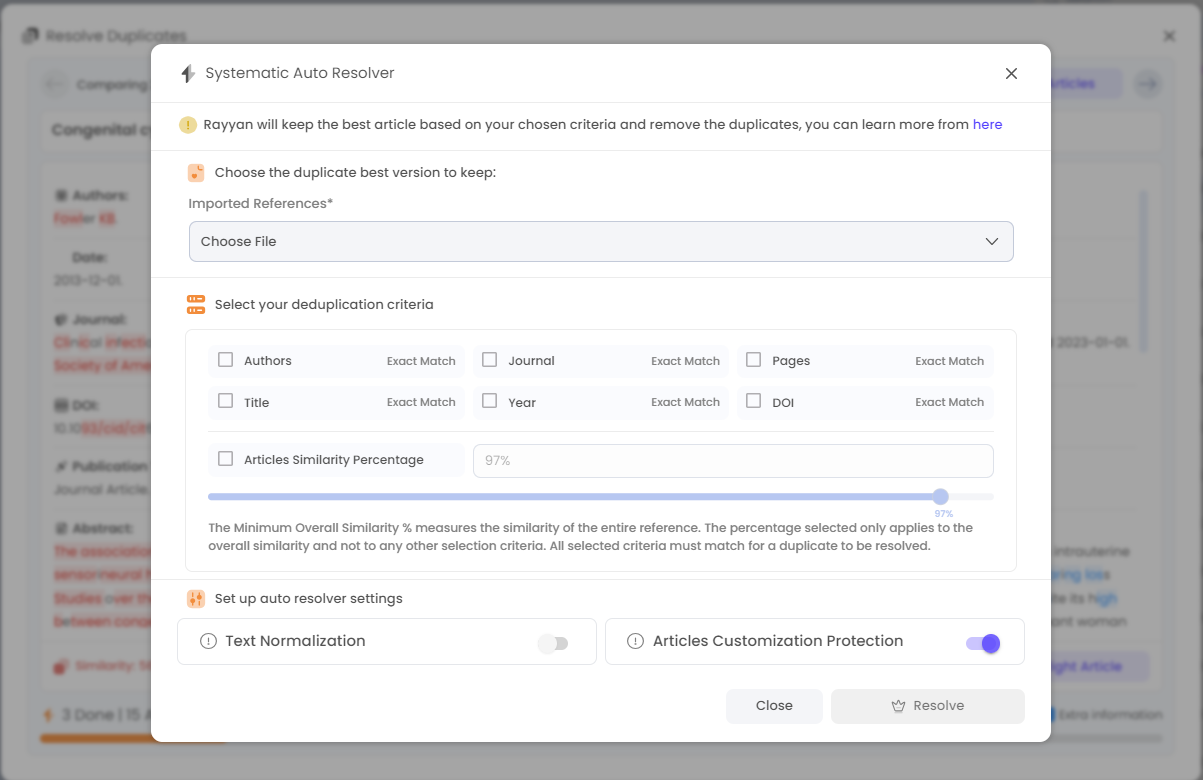Click the Articles Customization Protection info icon

click(635, 642)
